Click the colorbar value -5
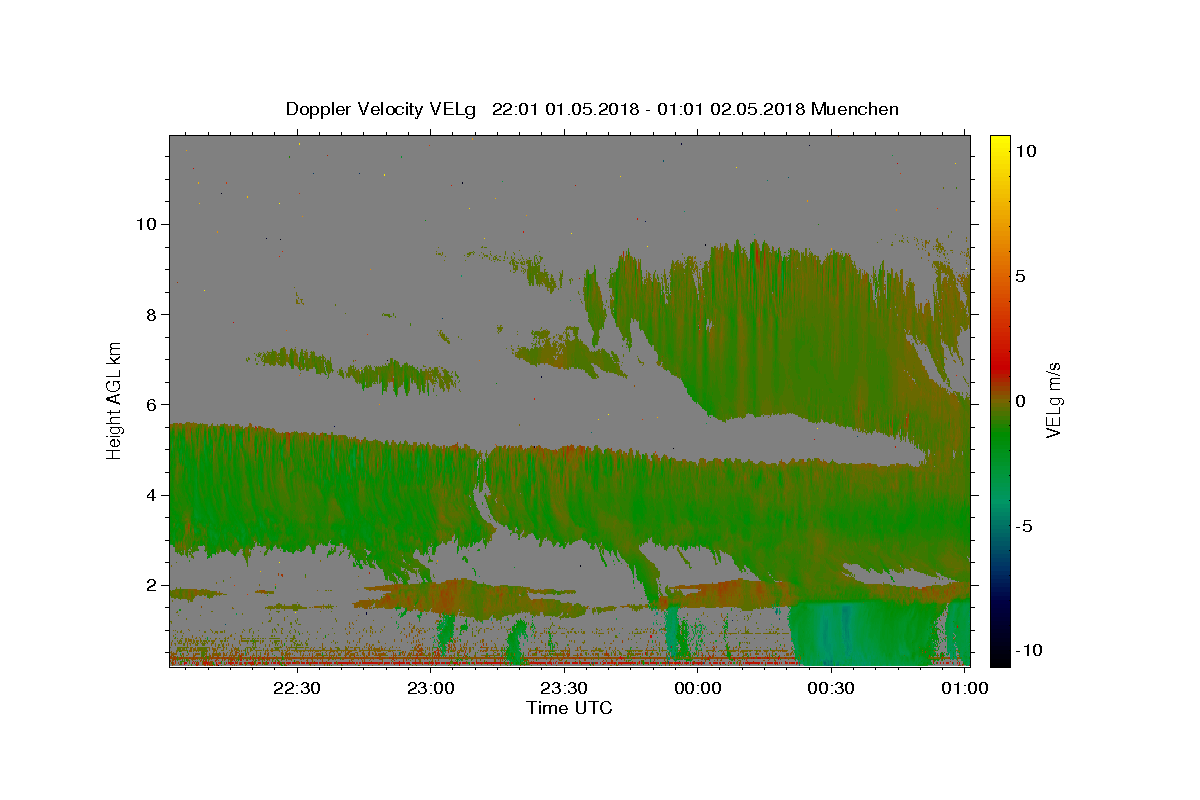This screenshot has height=800, width=1200. (x=1024, y=526)
